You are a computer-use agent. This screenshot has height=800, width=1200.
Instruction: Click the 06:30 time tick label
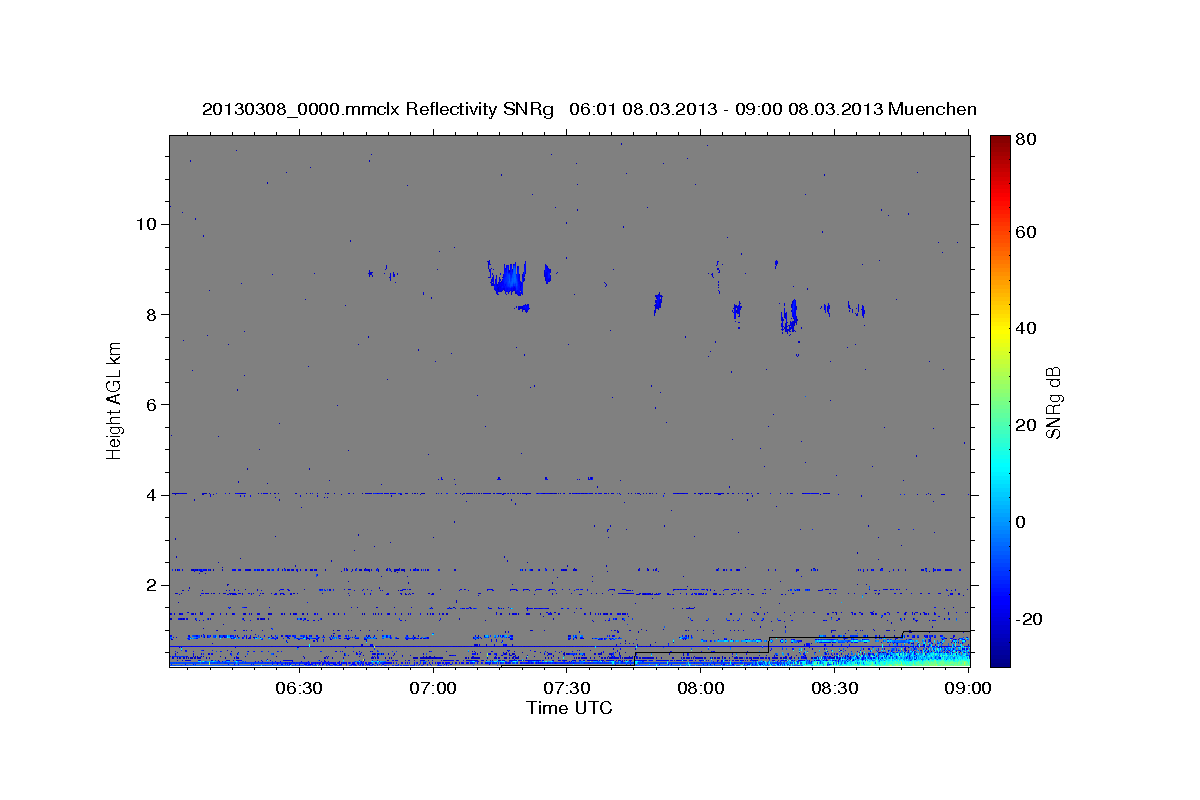click(298, 689)
